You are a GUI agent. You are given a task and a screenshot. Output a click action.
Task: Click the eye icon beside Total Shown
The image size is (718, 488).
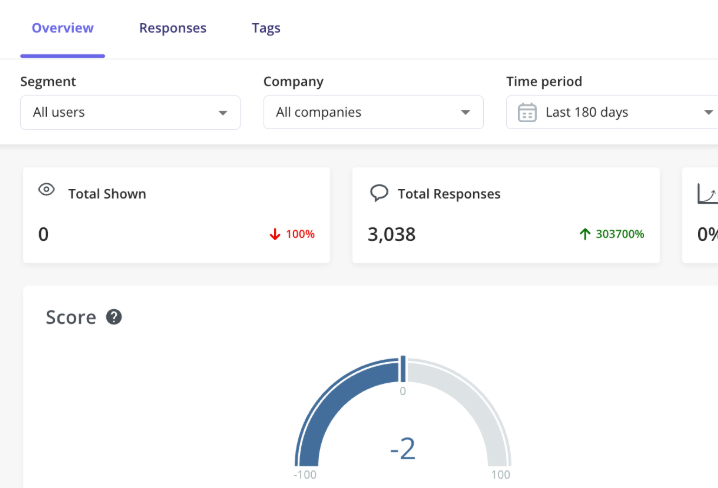[46, 190]
